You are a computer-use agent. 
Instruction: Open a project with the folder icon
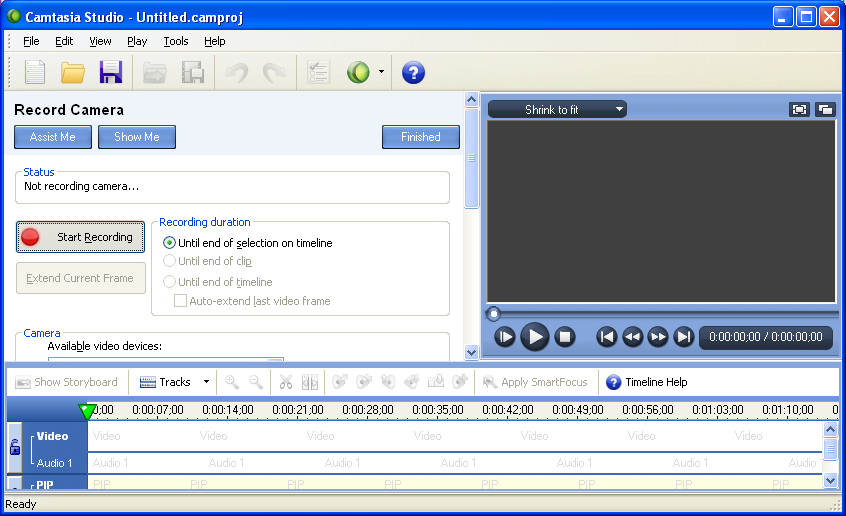pyautogui.click(x=72, y=72)
